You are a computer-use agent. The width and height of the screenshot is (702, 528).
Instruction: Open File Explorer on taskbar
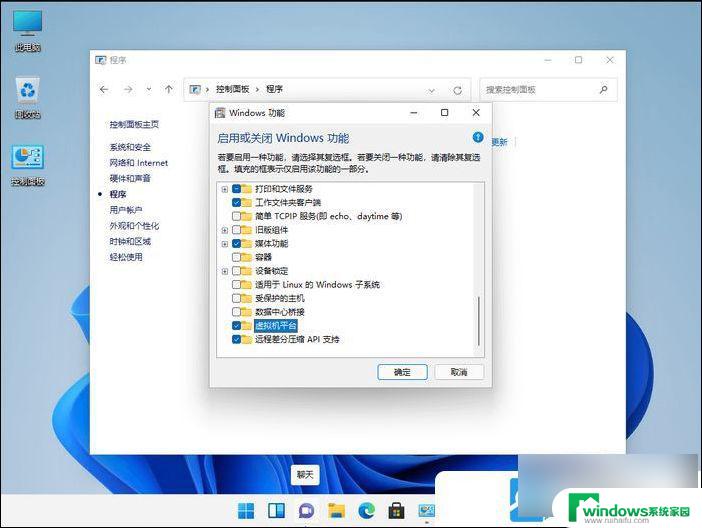336,511
